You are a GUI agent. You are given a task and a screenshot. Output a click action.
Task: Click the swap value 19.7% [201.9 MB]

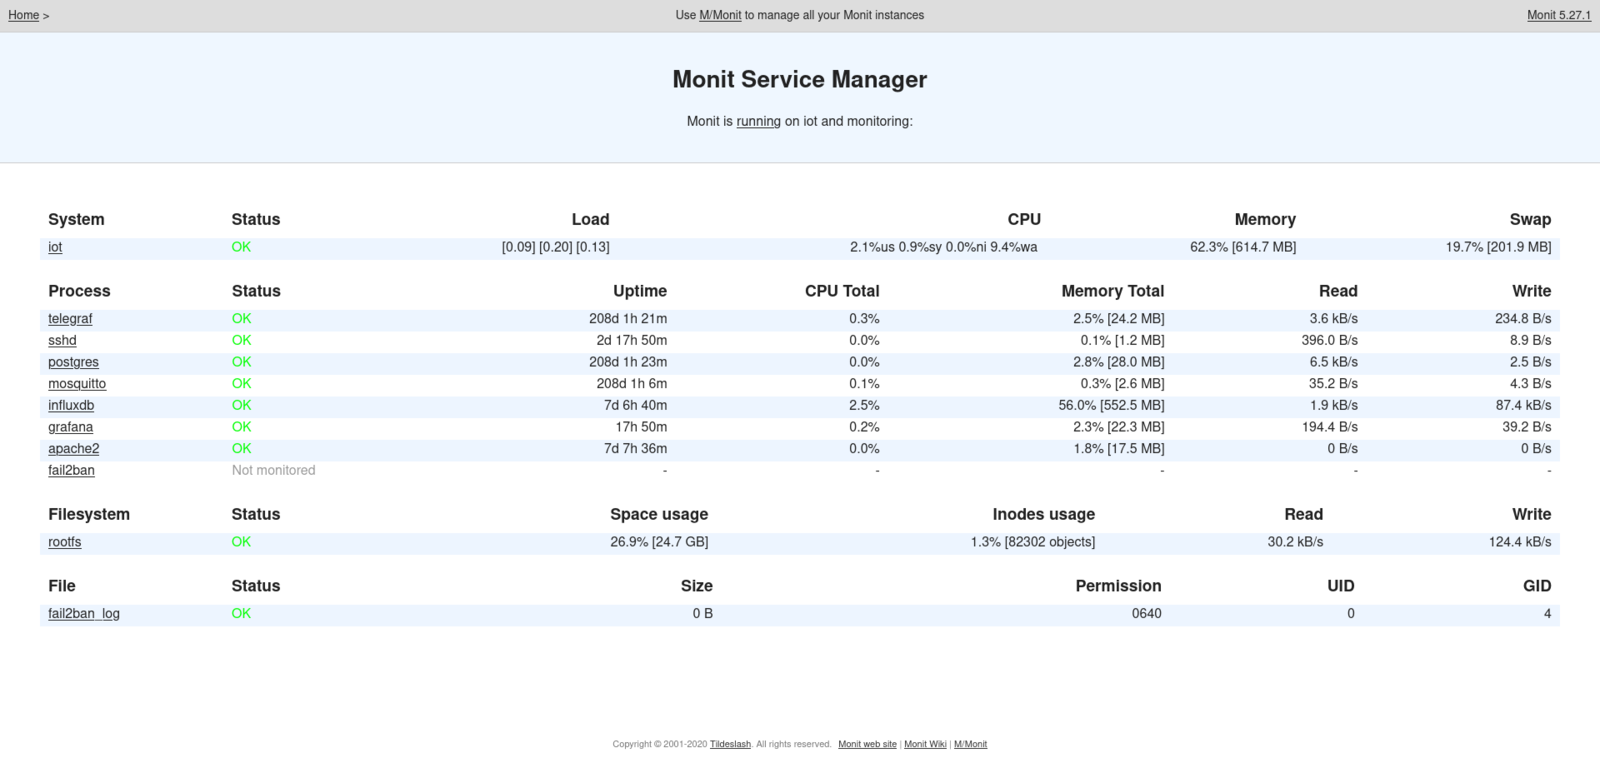pyautogui.click(x=1498, y=247)
